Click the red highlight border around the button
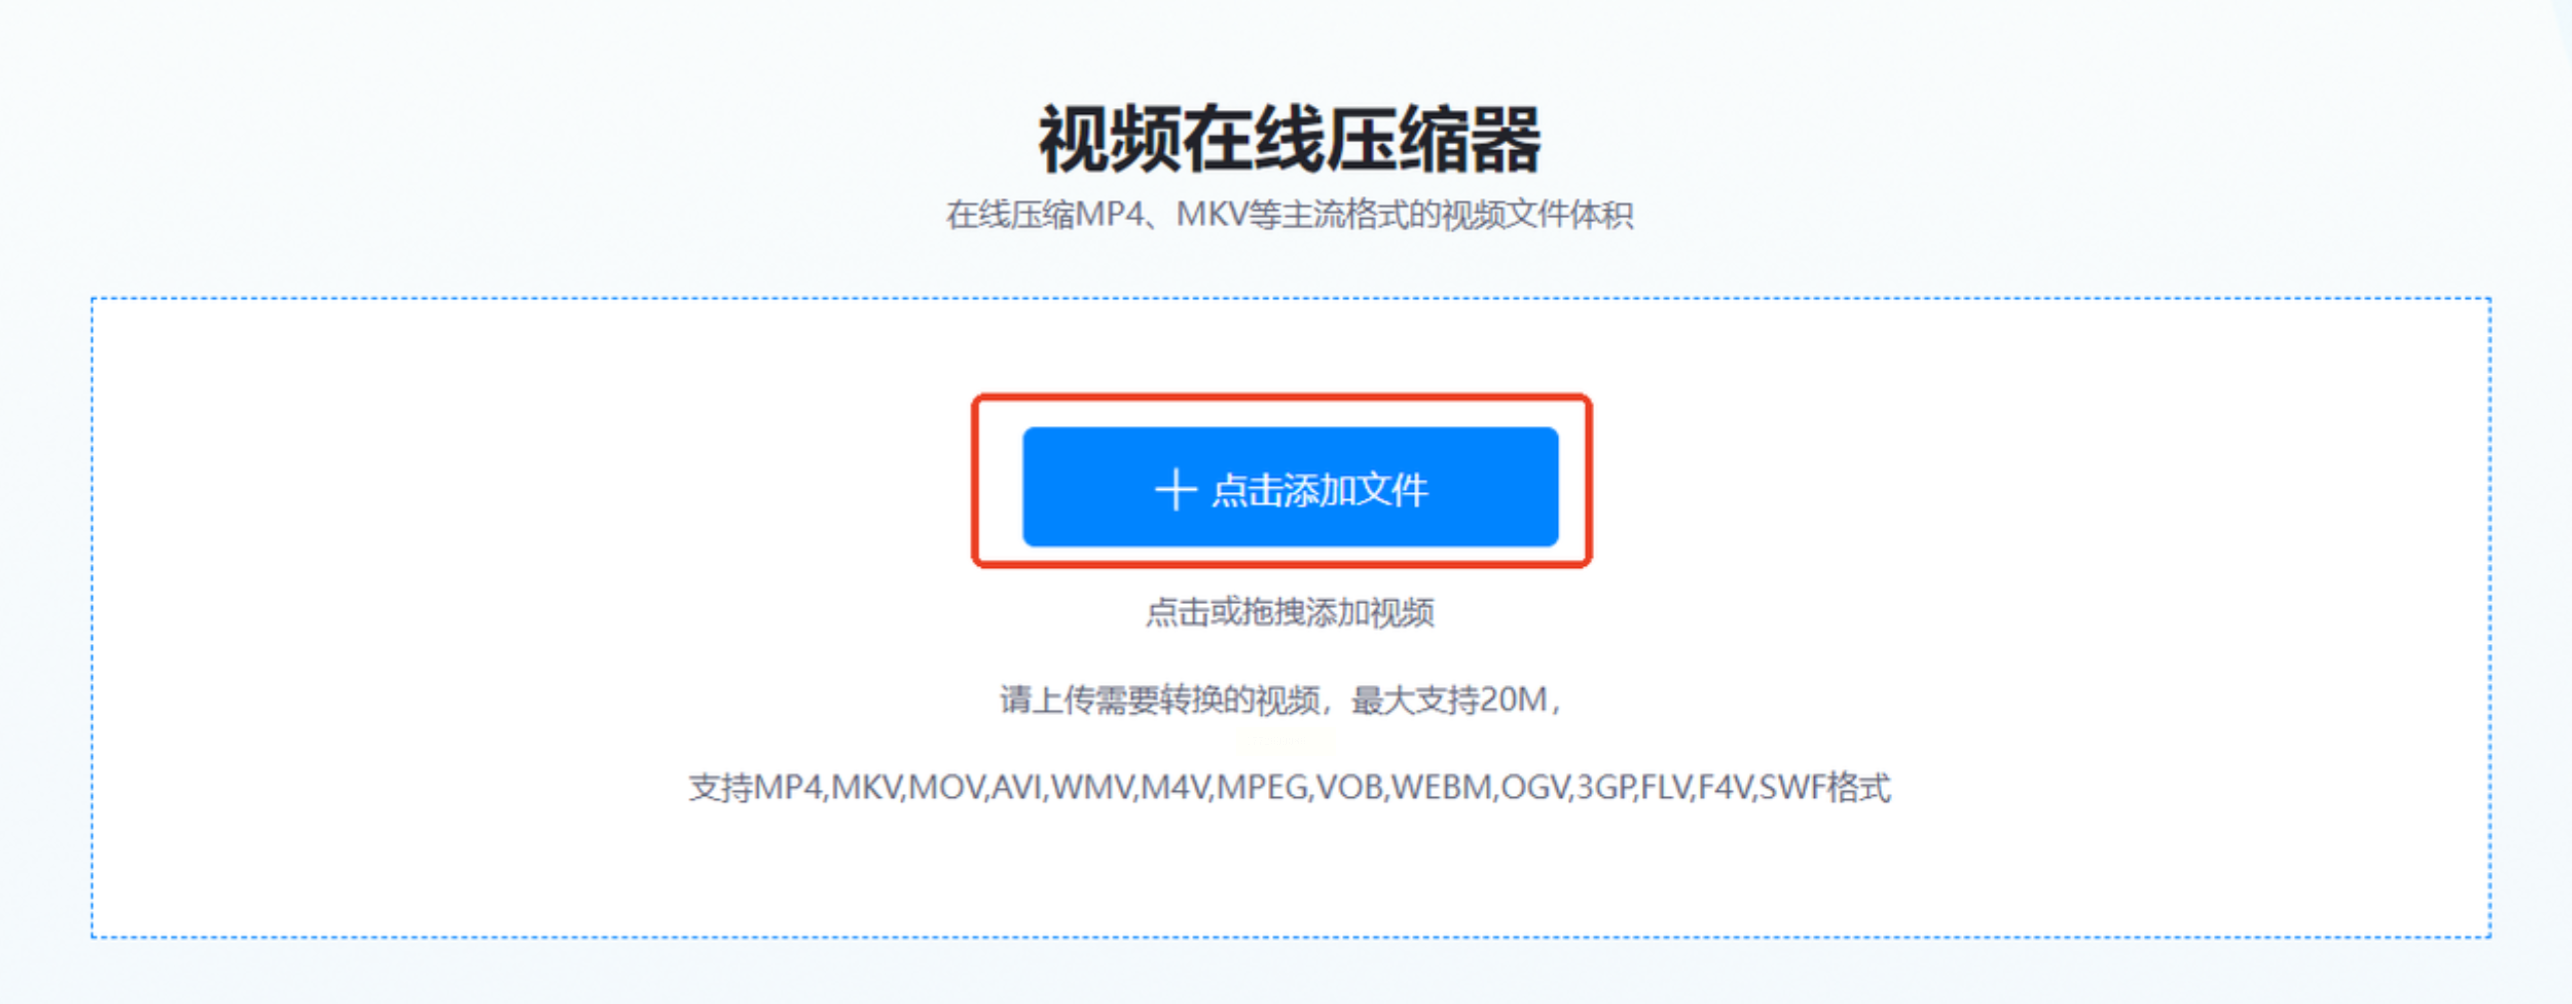 (1282, 397)
